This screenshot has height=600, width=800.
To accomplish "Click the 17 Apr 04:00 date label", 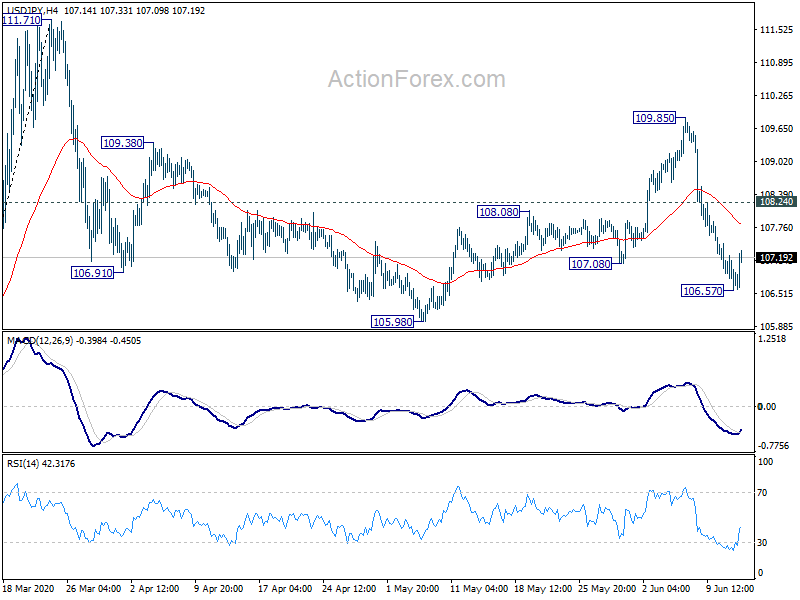I will click(285, 588).
